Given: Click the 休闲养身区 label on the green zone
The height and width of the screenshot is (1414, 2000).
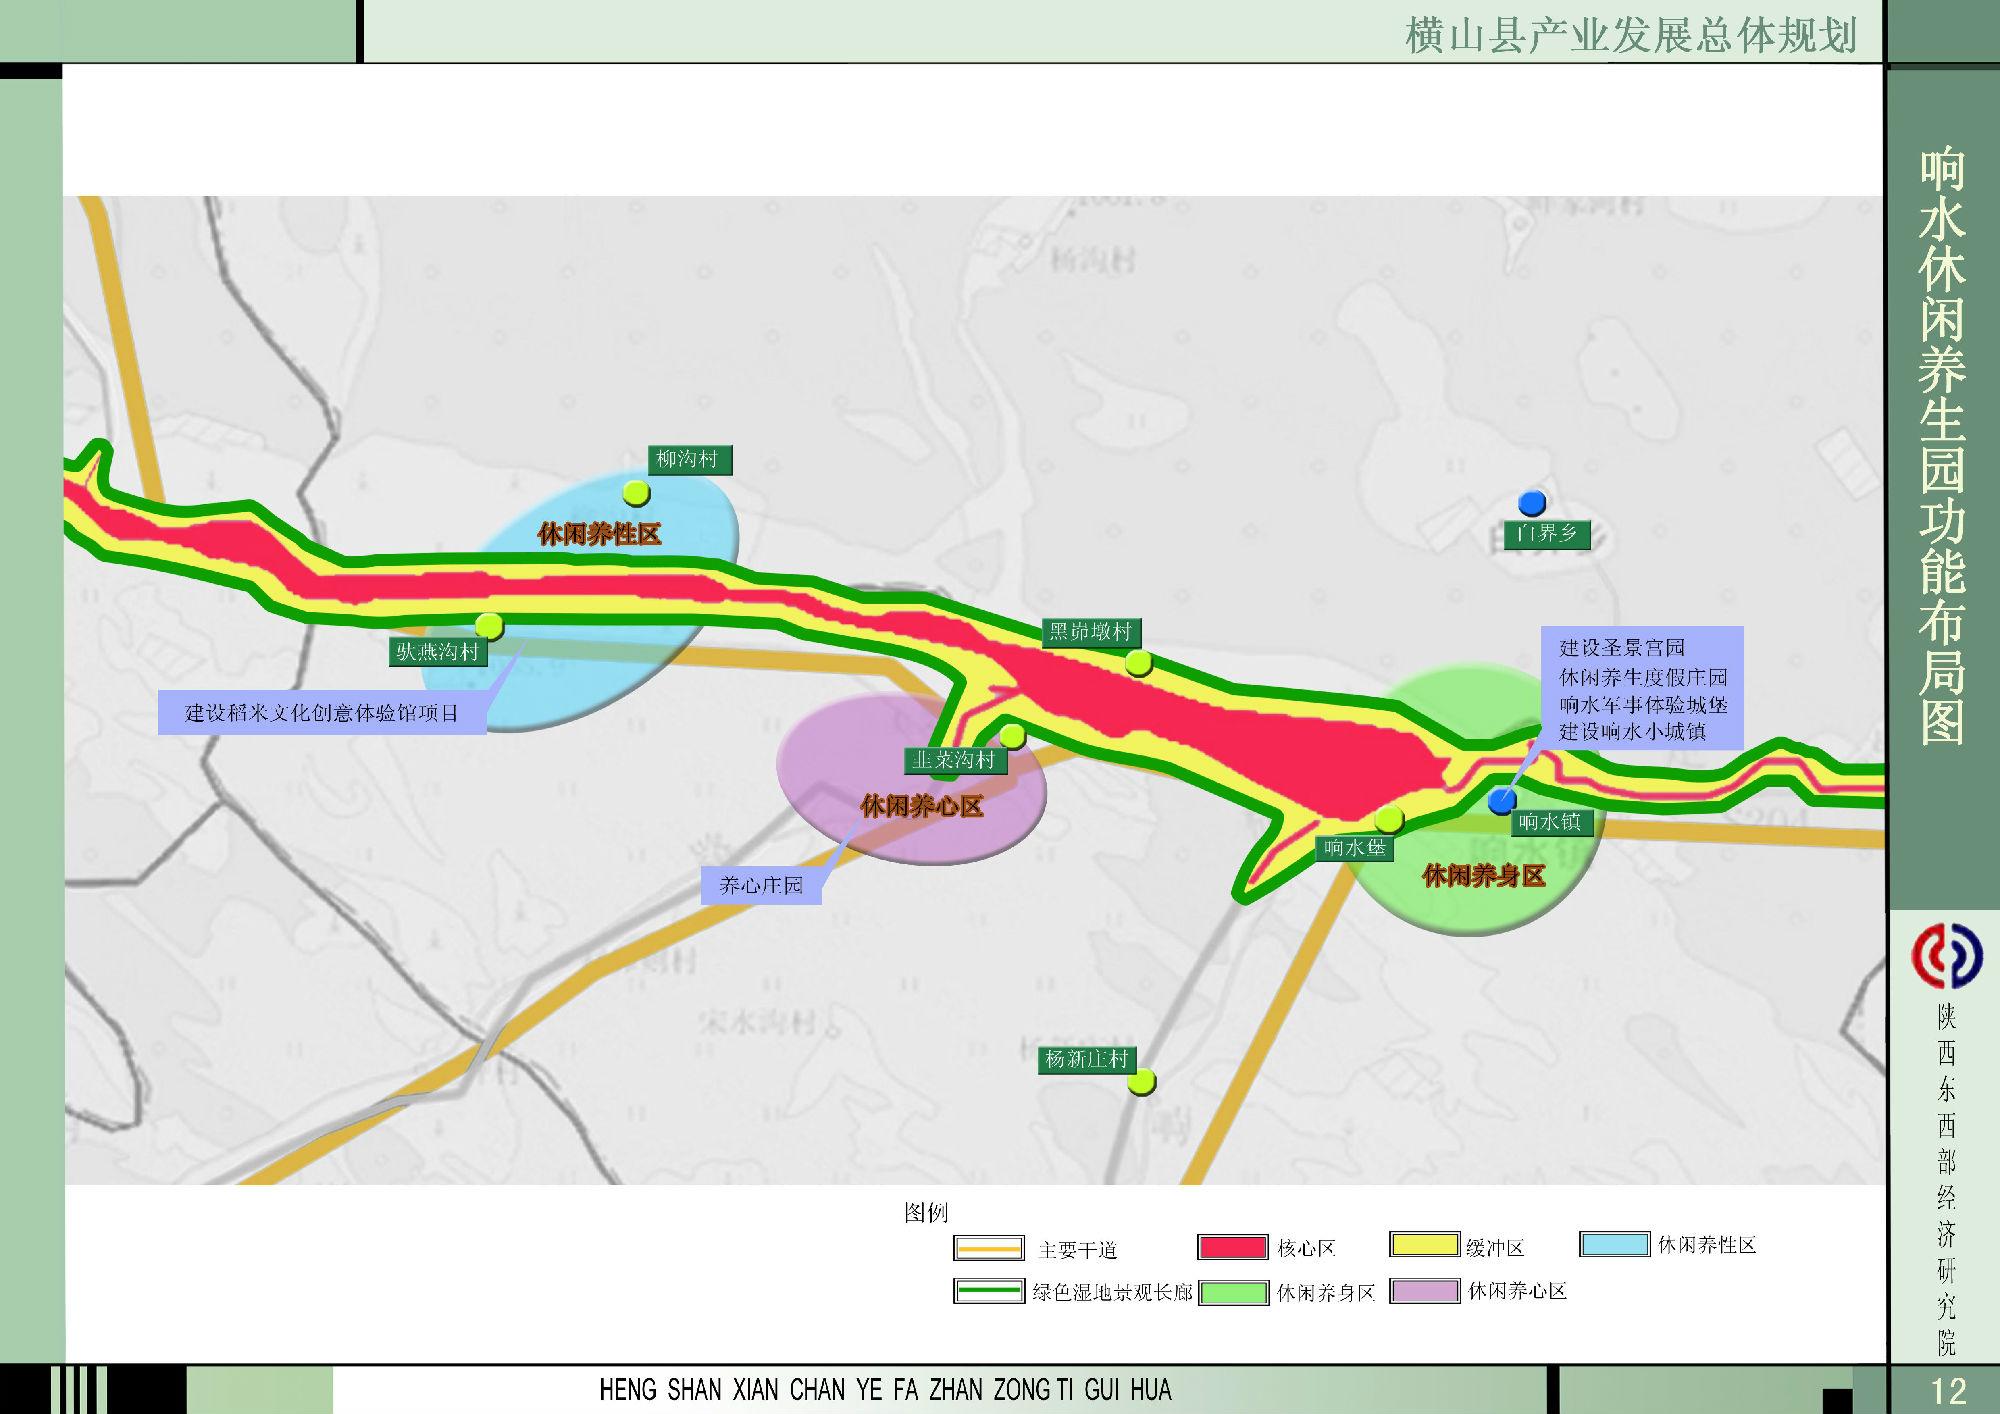Looking at the screenshot, I should click(1484, 877).
